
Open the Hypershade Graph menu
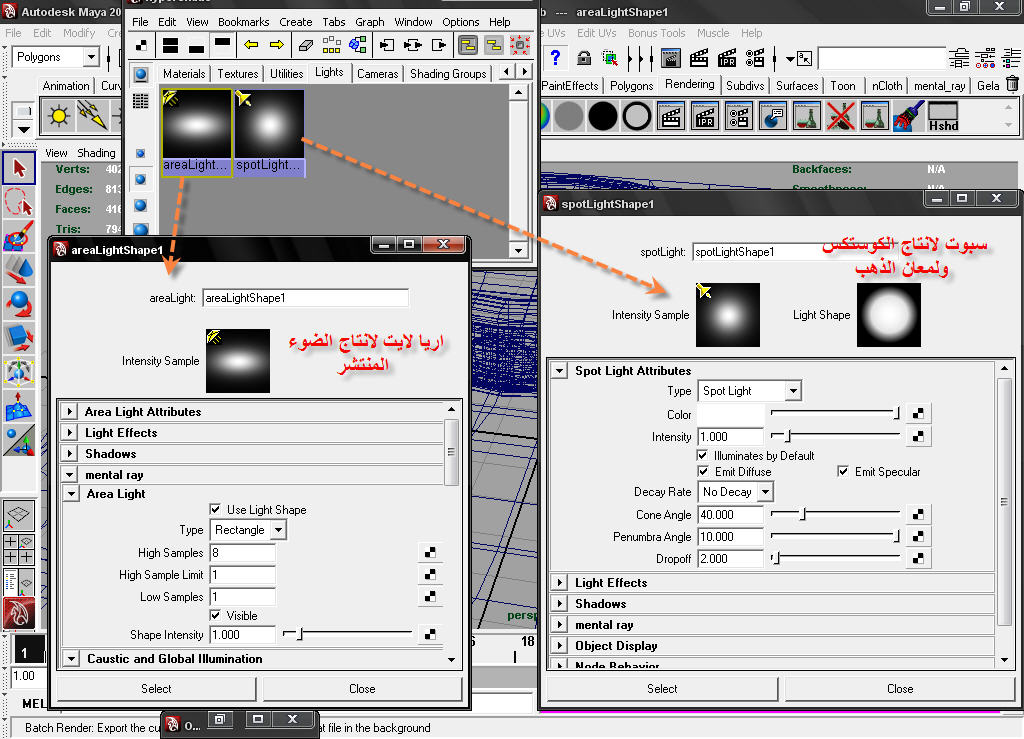(370, 22)
